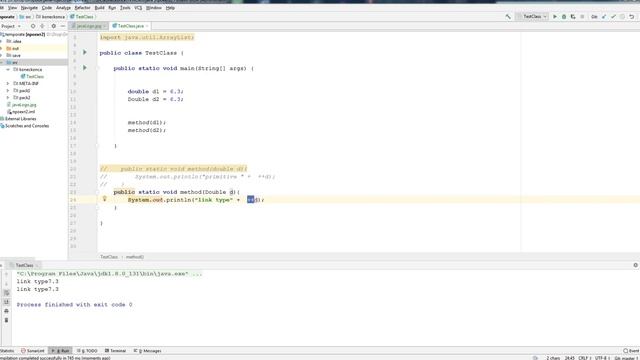
Task: Click the collapse all icon in Project panel
Action: [42, 26]
